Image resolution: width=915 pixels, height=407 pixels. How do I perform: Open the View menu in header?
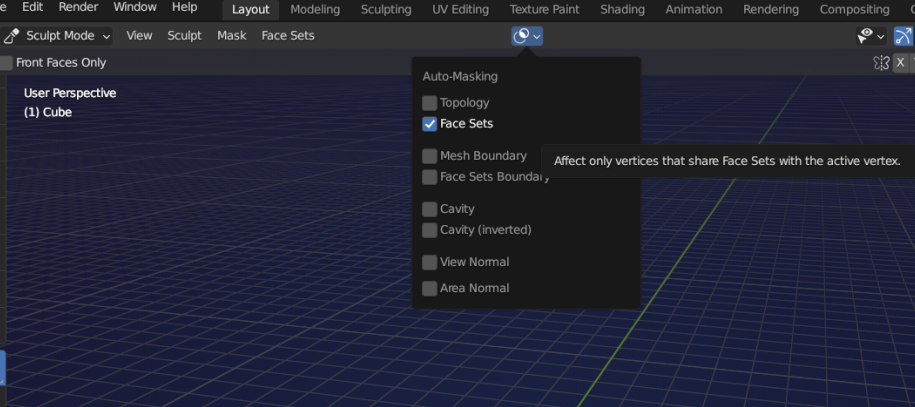pos(139,36)
